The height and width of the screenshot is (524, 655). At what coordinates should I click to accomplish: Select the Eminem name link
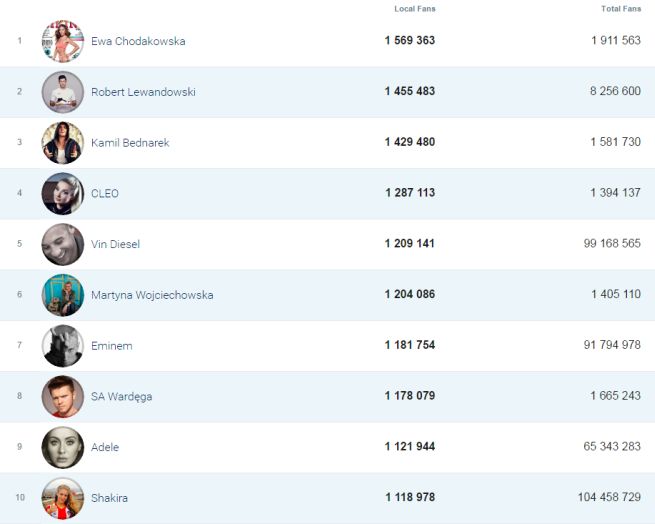tap(111, 346)
